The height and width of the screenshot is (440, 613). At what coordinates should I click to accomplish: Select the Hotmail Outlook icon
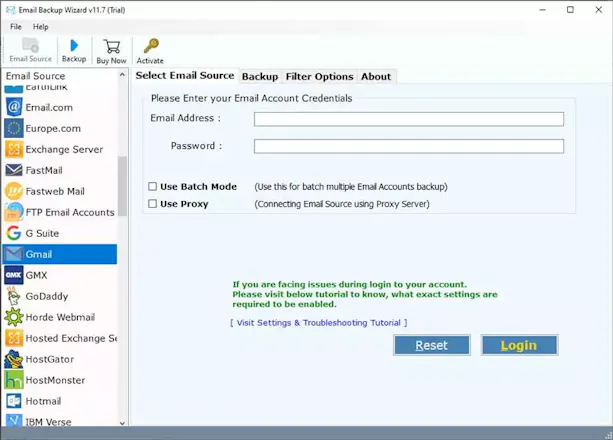(14, 401)
